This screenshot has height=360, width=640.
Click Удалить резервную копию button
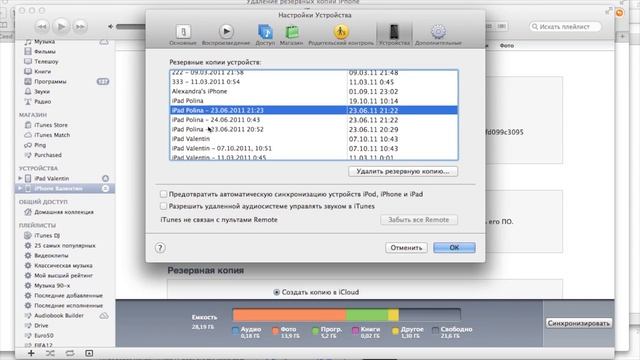[403, 171]
